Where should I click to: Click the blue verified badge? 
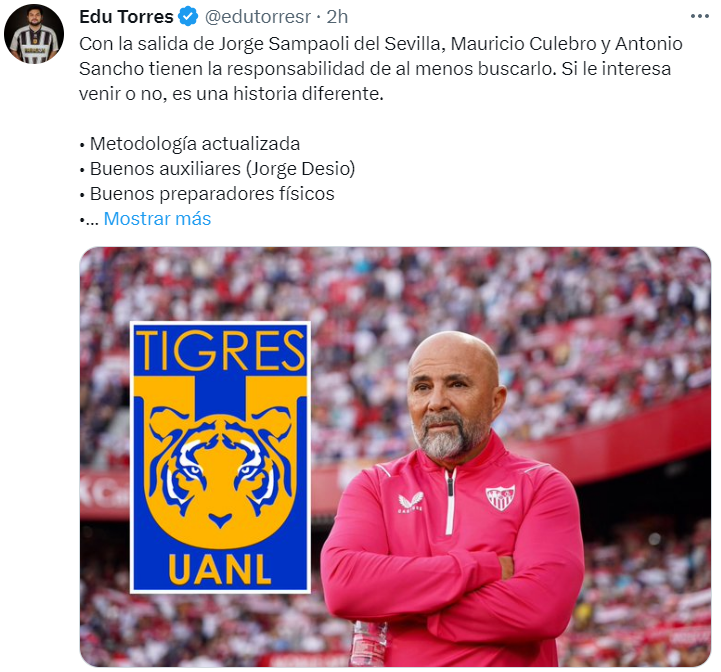click(188, 17)
